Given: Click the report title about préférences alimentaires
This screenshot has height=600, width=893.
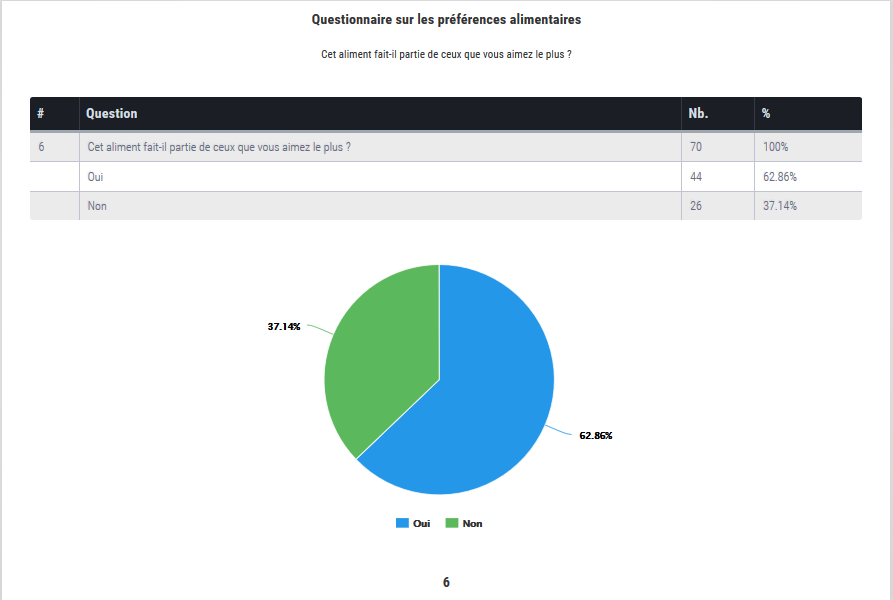Looking at the screenshot, I should click(x=446, y=19).
